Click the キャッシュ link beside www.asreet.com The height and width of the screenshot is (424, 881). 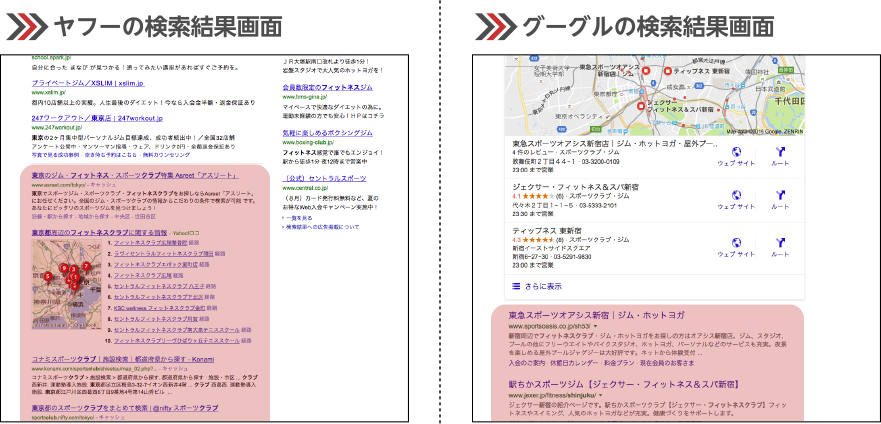(105, 184)
